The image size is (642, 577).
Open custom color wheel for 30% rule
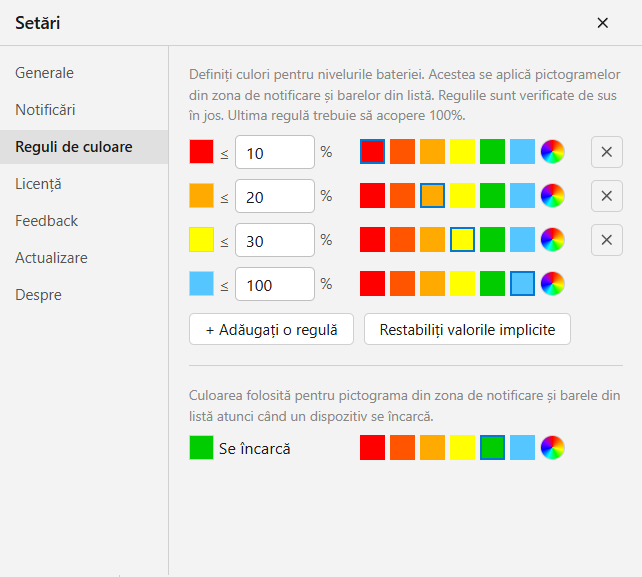coord(552,240)
